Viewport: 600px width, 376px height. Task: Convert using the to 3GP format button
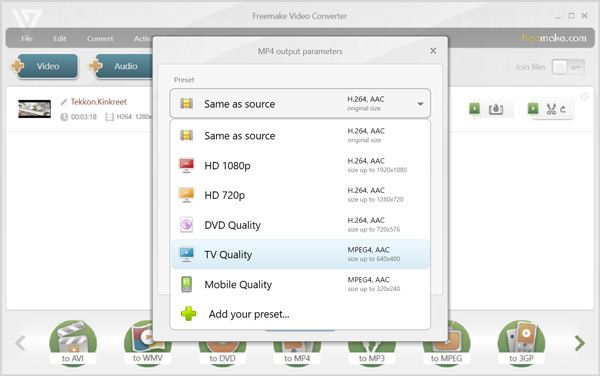521,343
